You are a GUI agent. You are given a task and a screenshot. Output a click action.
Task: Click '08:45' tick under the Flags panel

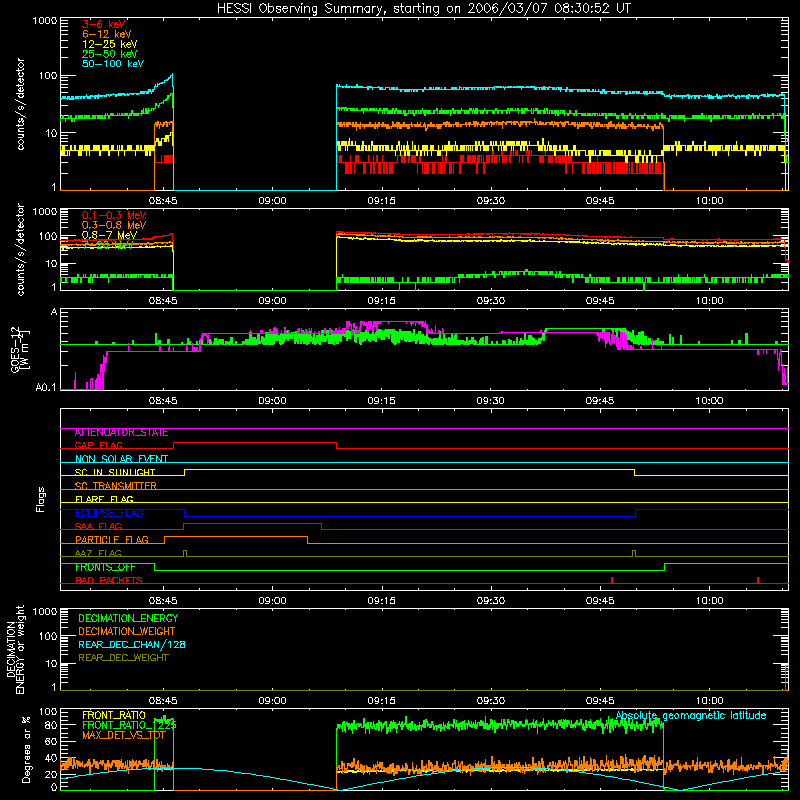[163, 601]
